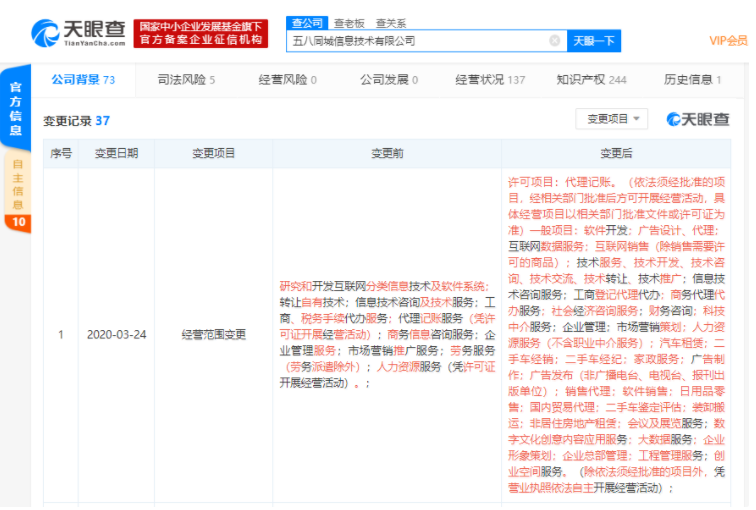This screenshot has width=756, height=510.
Task: Click the 天眼一下 search button
Action: pos(594,41)
